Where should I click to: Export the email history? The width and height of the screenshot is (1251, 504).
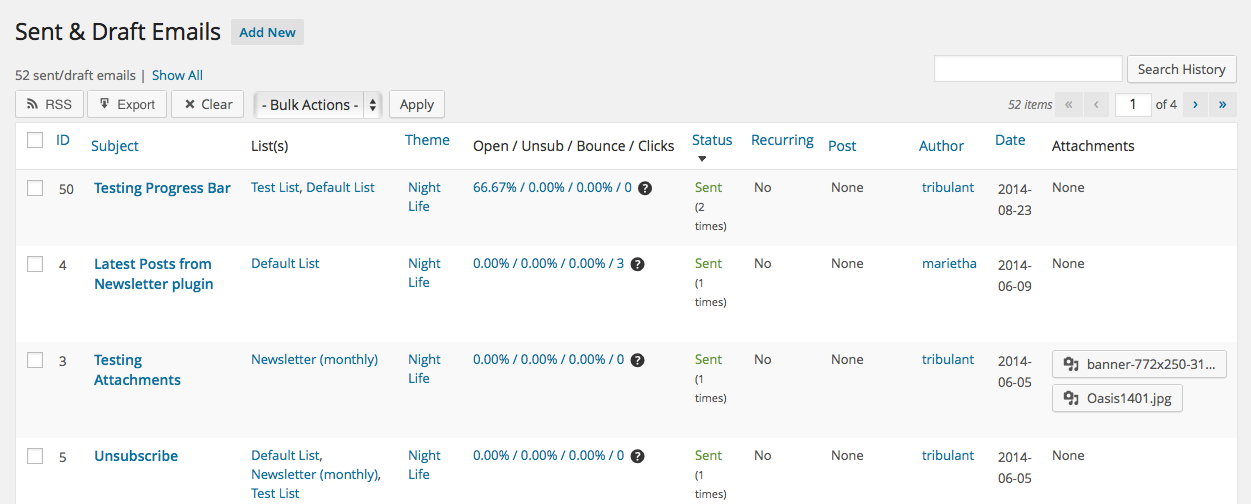(127, 104)
